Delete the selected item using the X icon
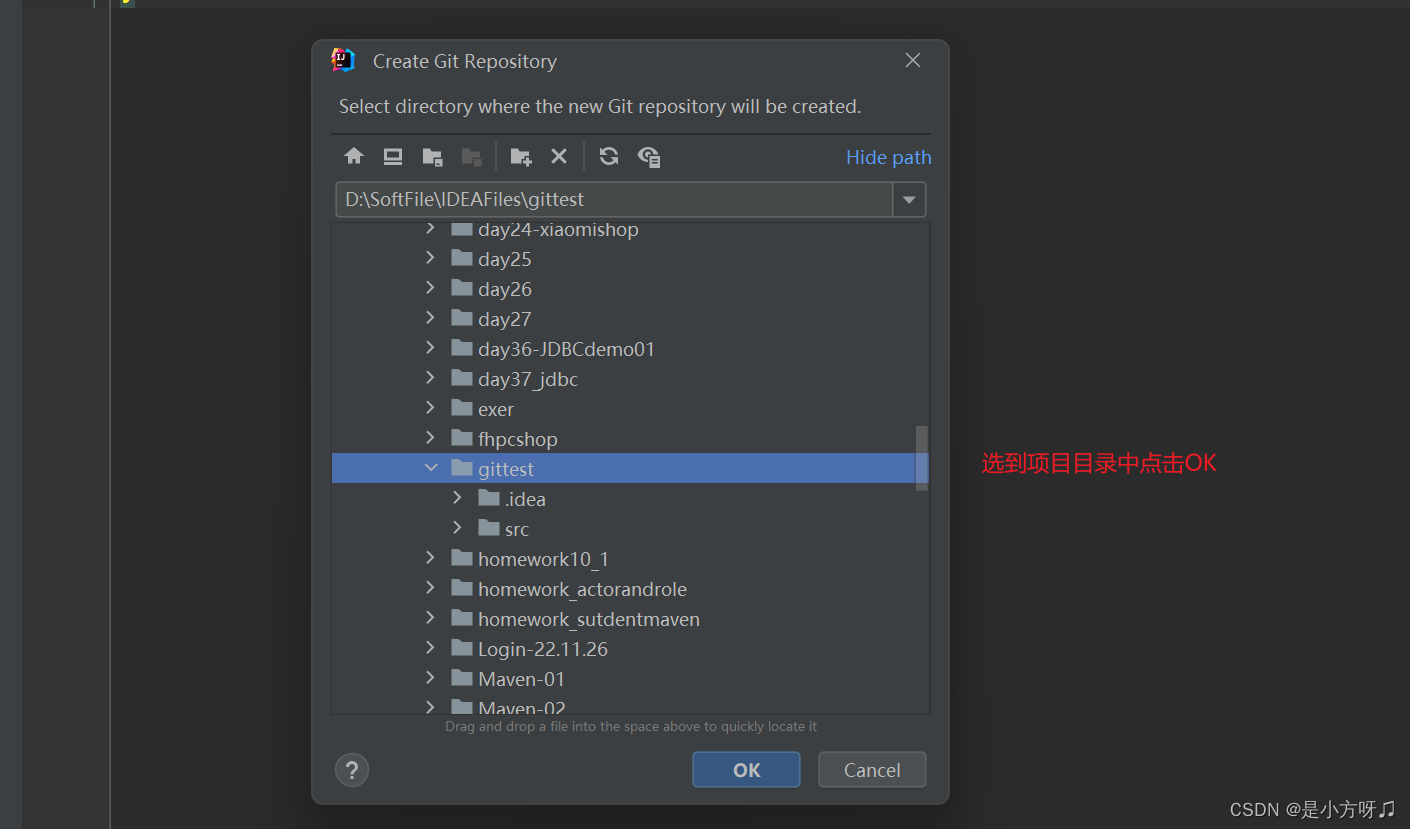 (559, 156)
